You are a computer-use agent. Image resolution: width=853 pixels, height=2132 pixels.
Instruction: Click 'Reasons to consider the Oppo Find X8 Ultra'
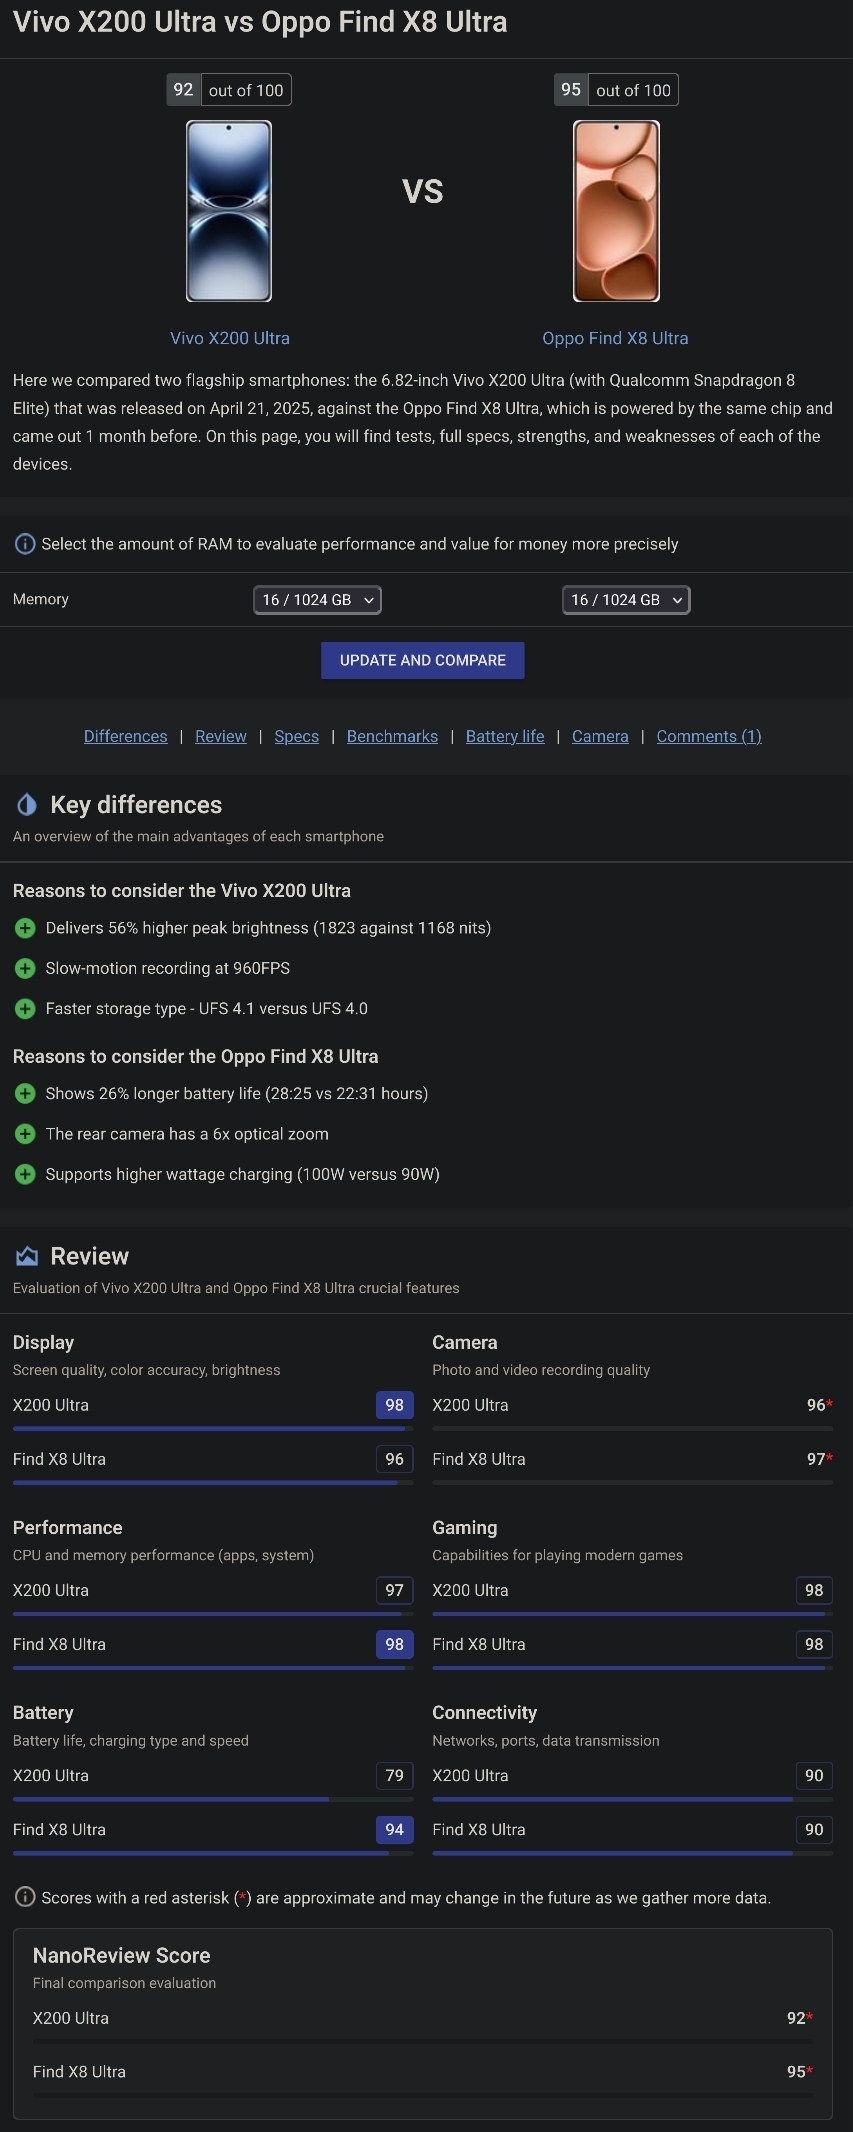[196, 1057]
